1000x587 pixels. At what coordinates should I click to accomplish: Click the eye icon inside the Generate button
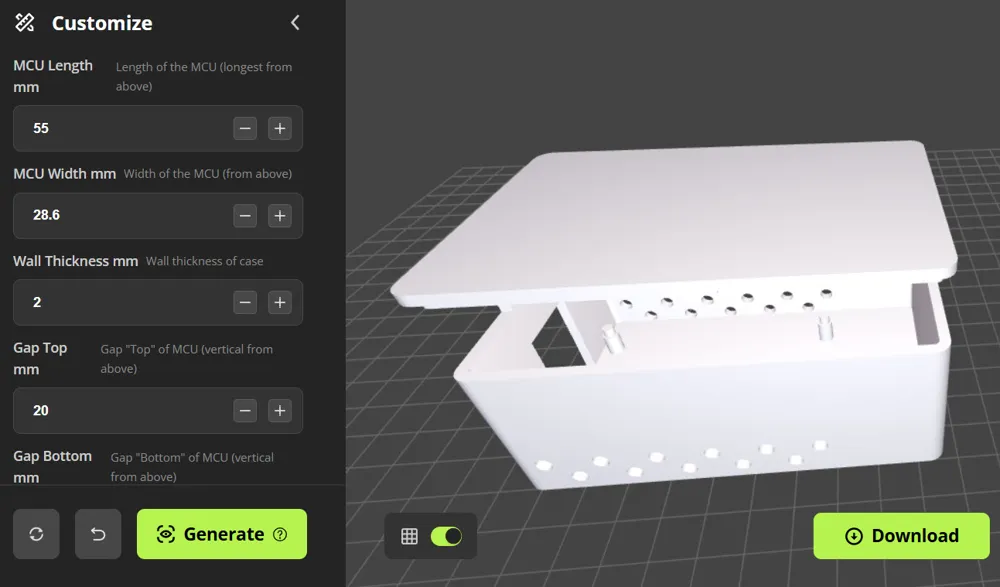(167, 533)
